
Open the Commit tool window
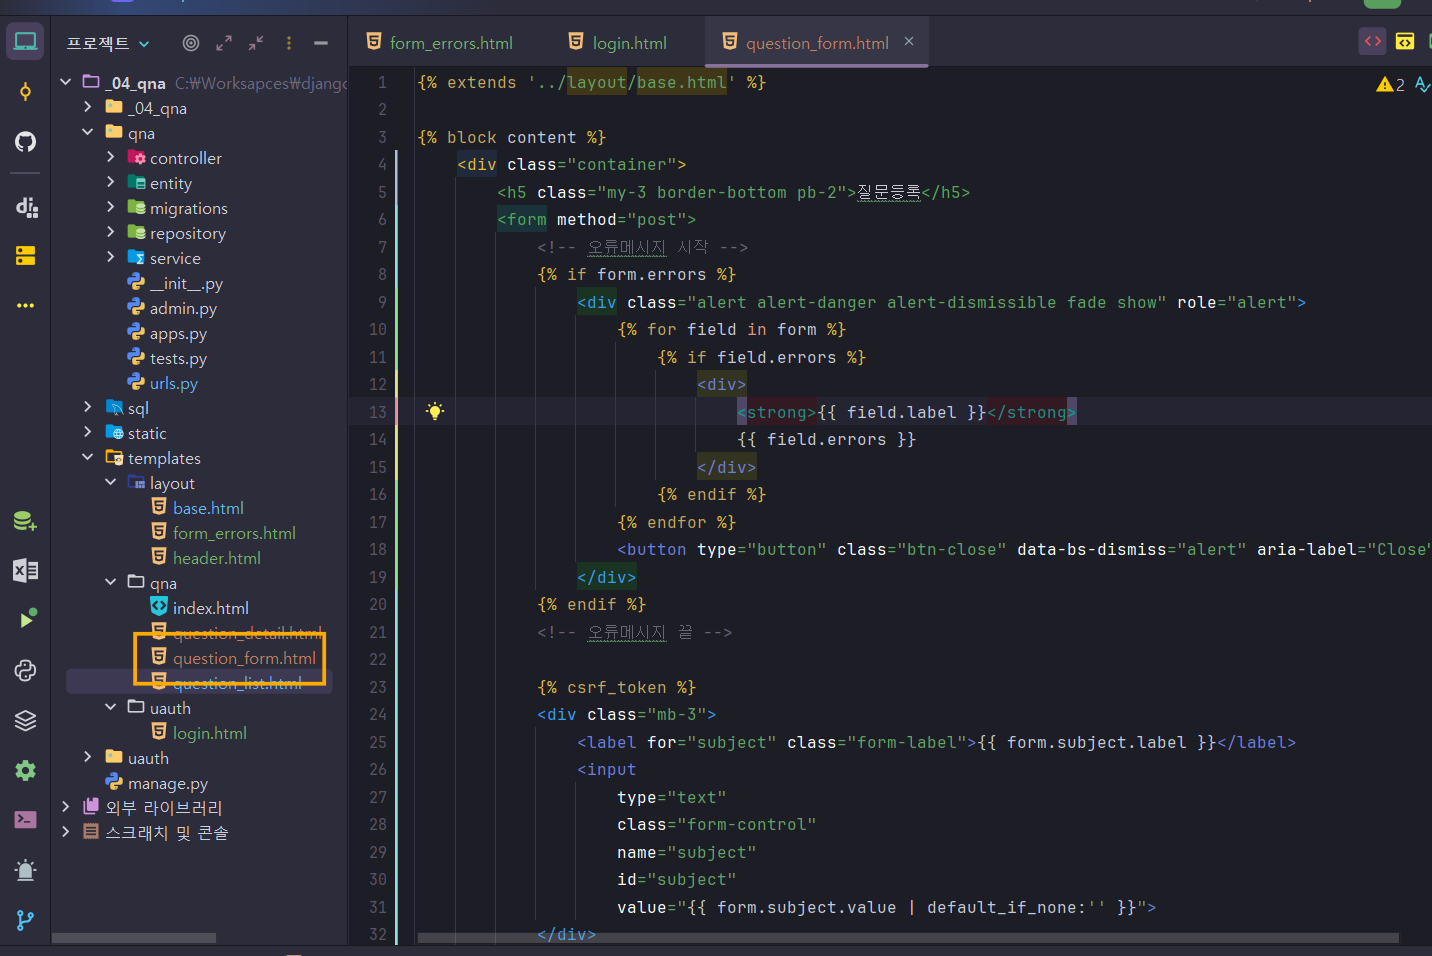[26, 92]
